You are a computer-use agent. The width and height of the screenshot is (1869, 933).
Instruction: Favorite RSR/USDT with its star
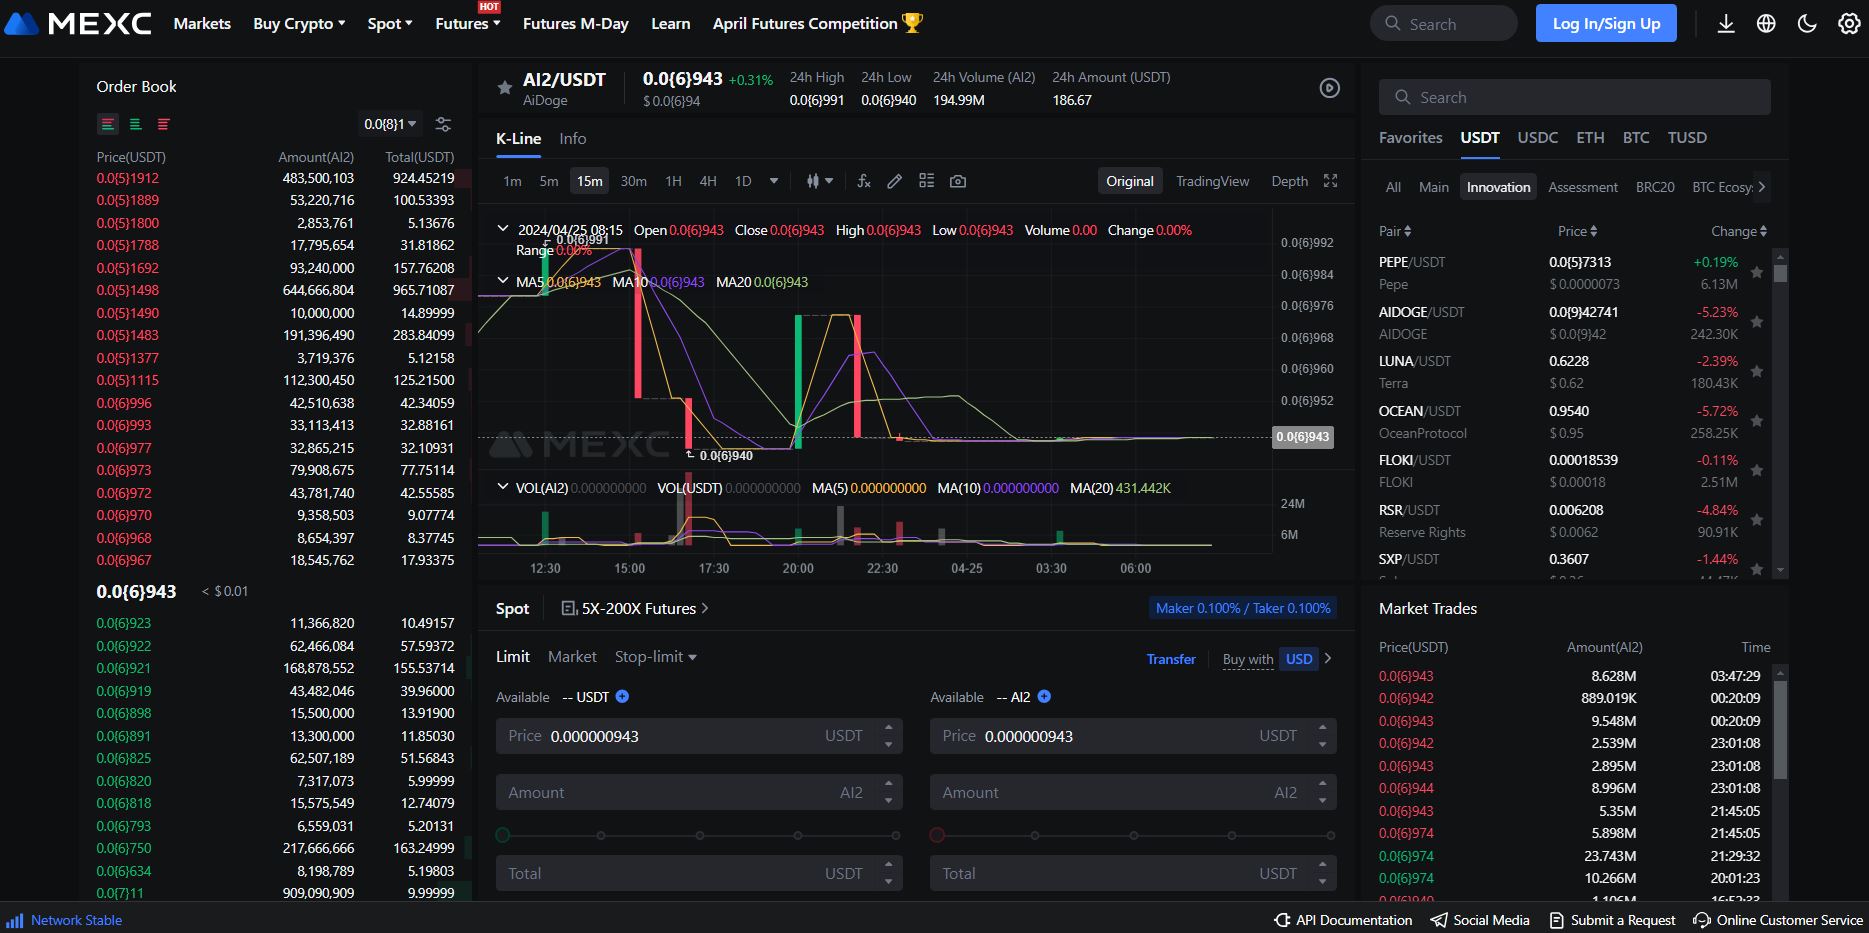[1757, 520]
